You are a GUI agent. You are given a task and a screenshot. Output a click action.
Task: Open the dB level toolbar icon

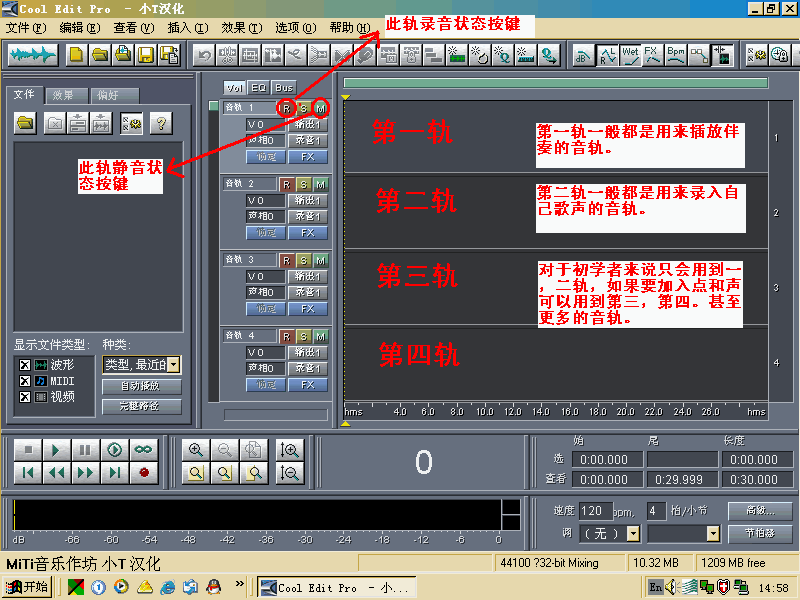click(582, 55)
